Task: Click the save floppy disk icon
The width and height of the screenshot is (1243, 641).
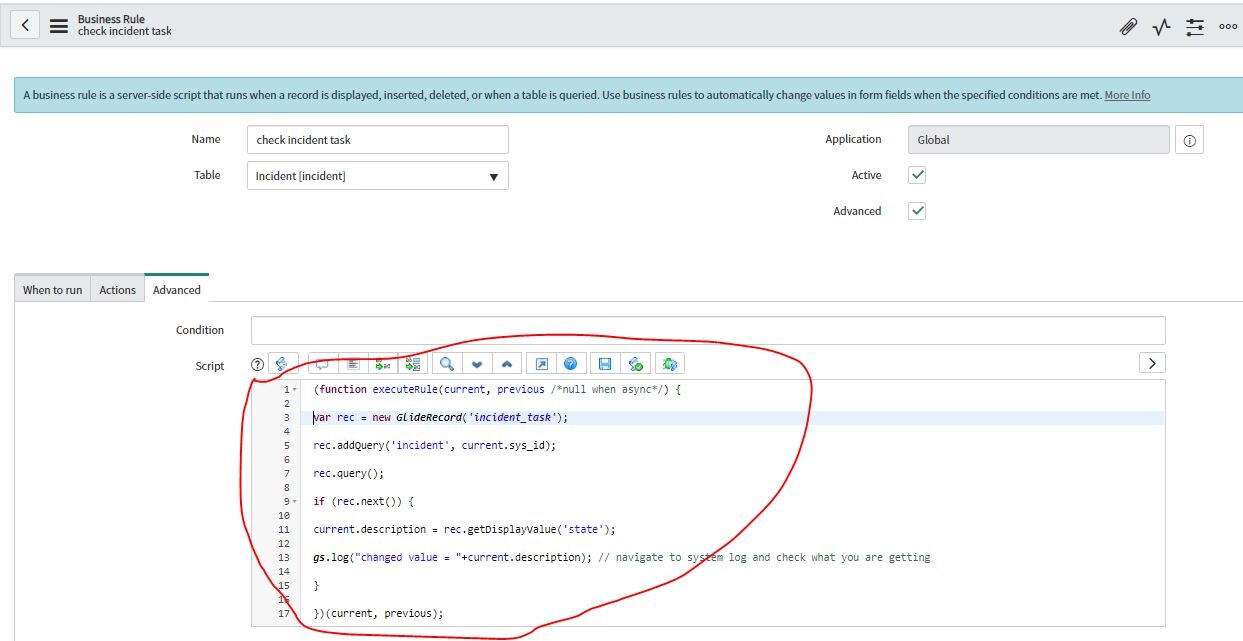Action: 605,364
